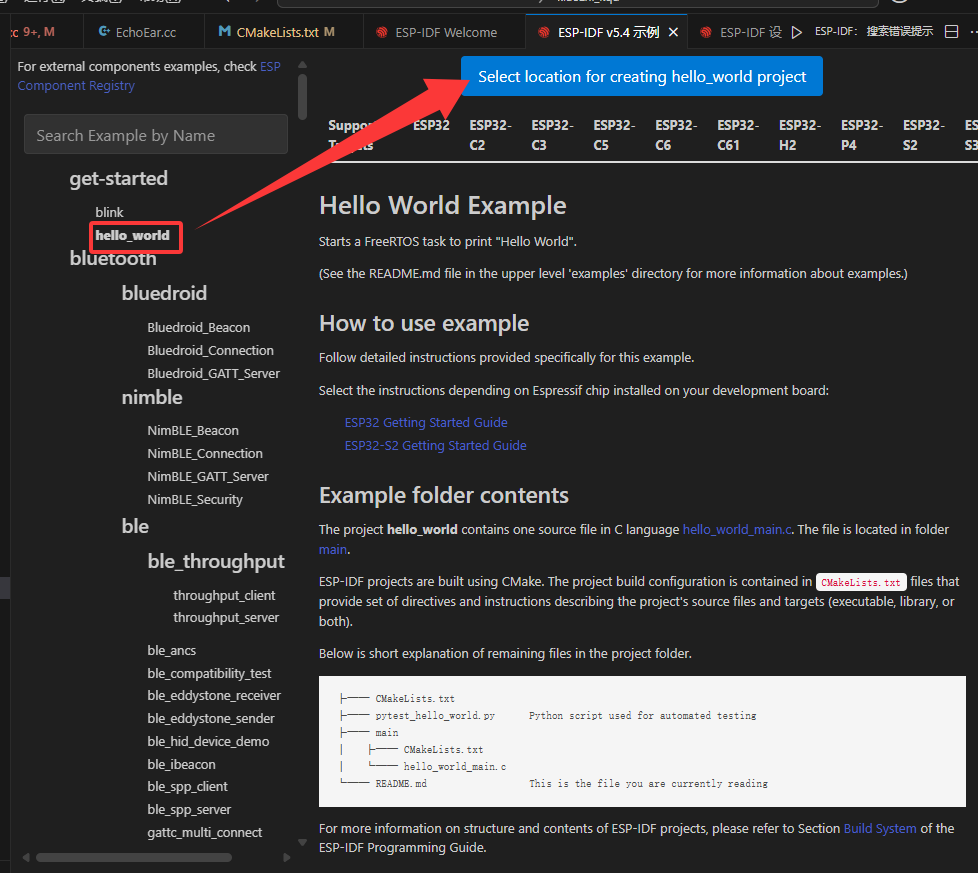Select the blink example in the list

tap(110, 212)
